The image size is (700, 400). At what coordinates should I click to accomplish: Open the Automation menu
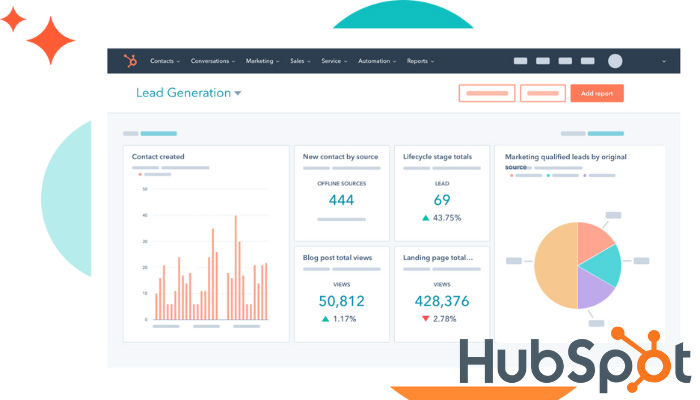(x=377, y=61)
